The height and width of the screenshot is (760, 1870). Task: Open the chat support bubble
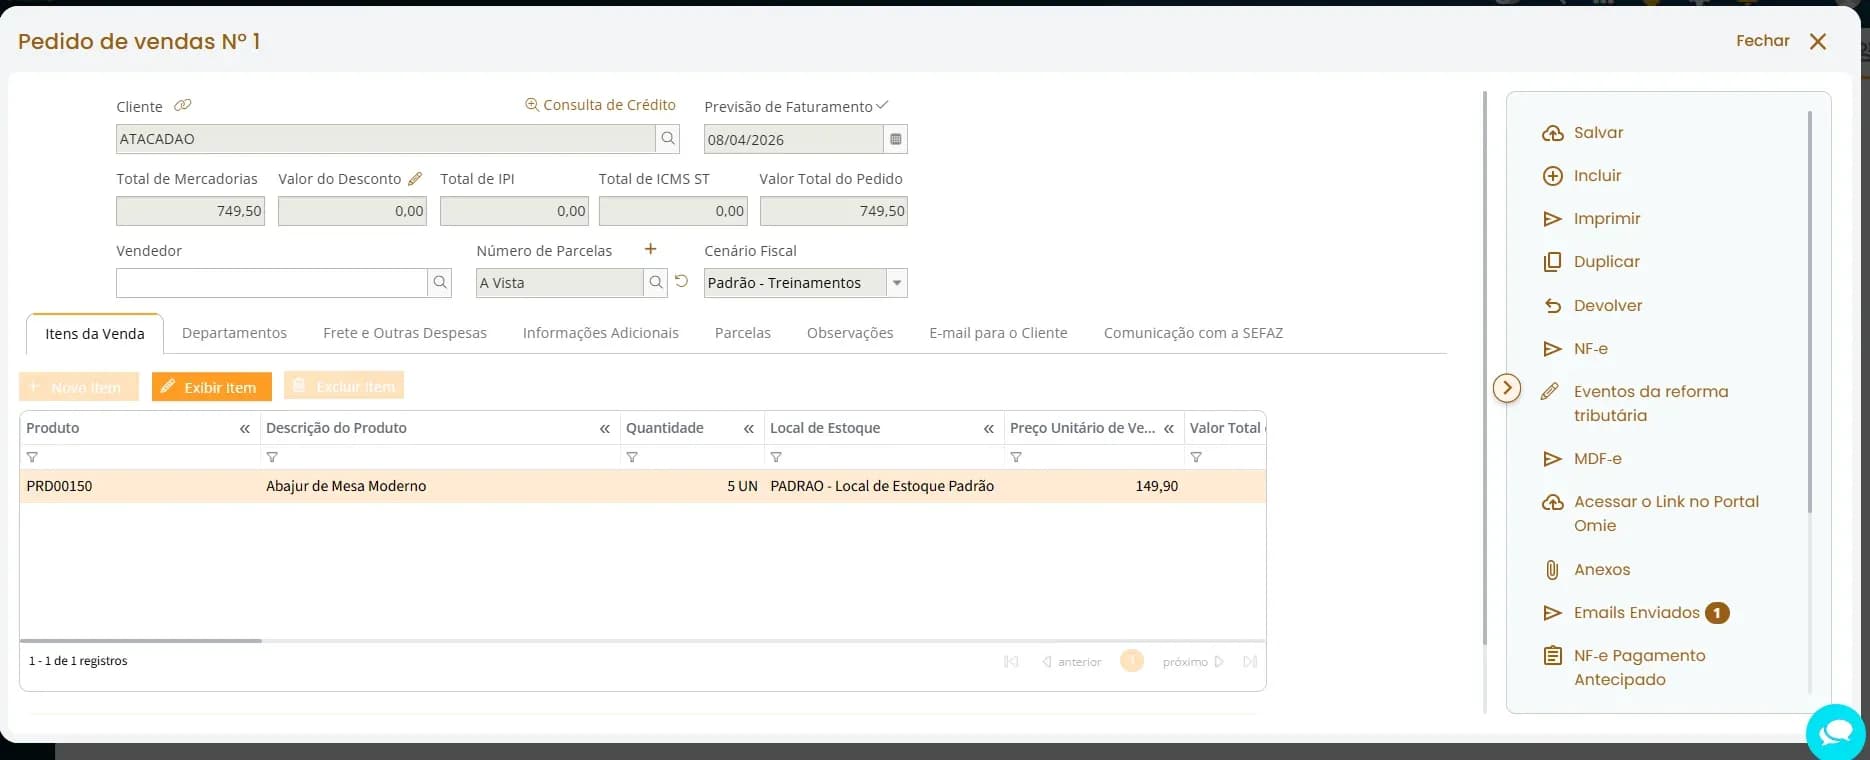1836,733
